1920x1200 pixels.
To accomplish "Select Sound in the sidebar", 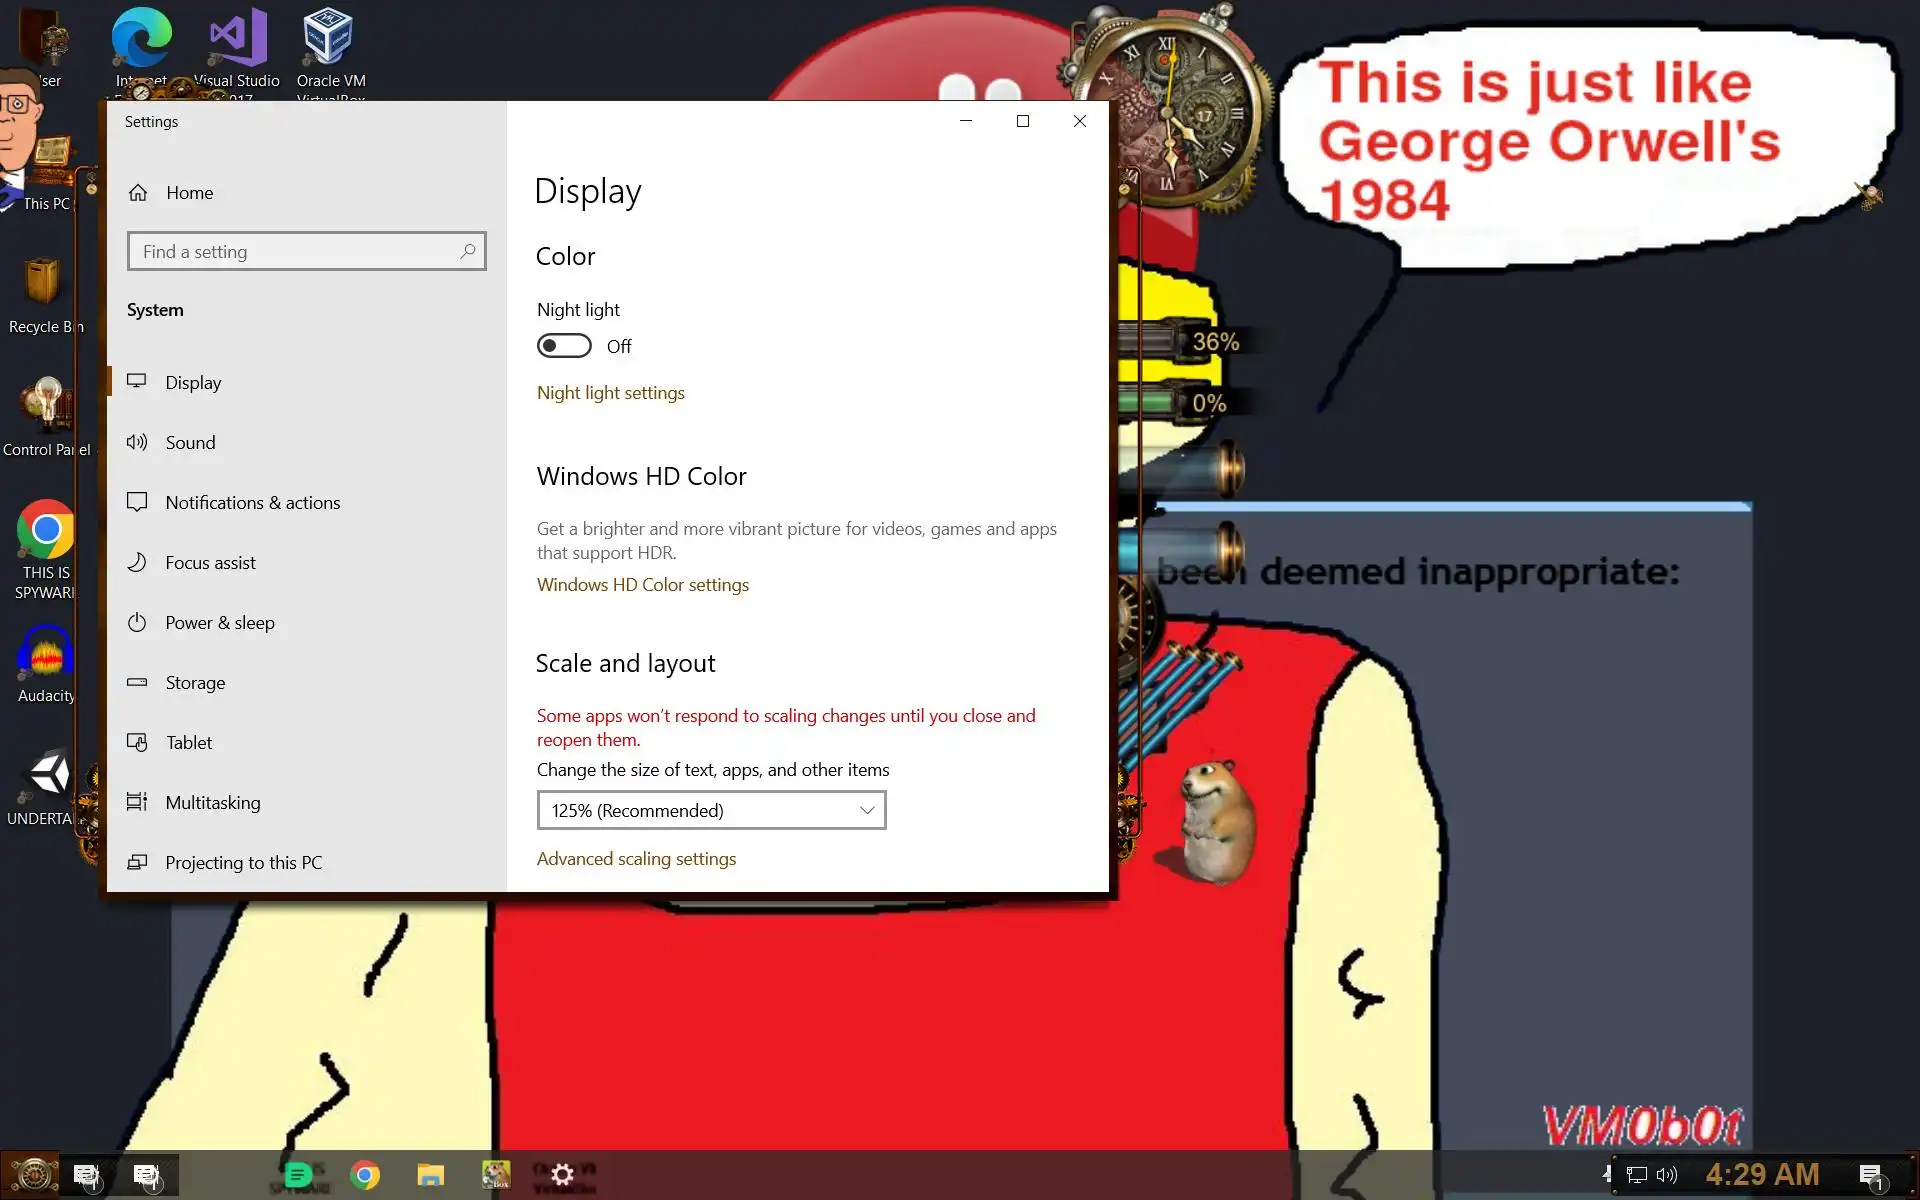I will coord(190,443).
